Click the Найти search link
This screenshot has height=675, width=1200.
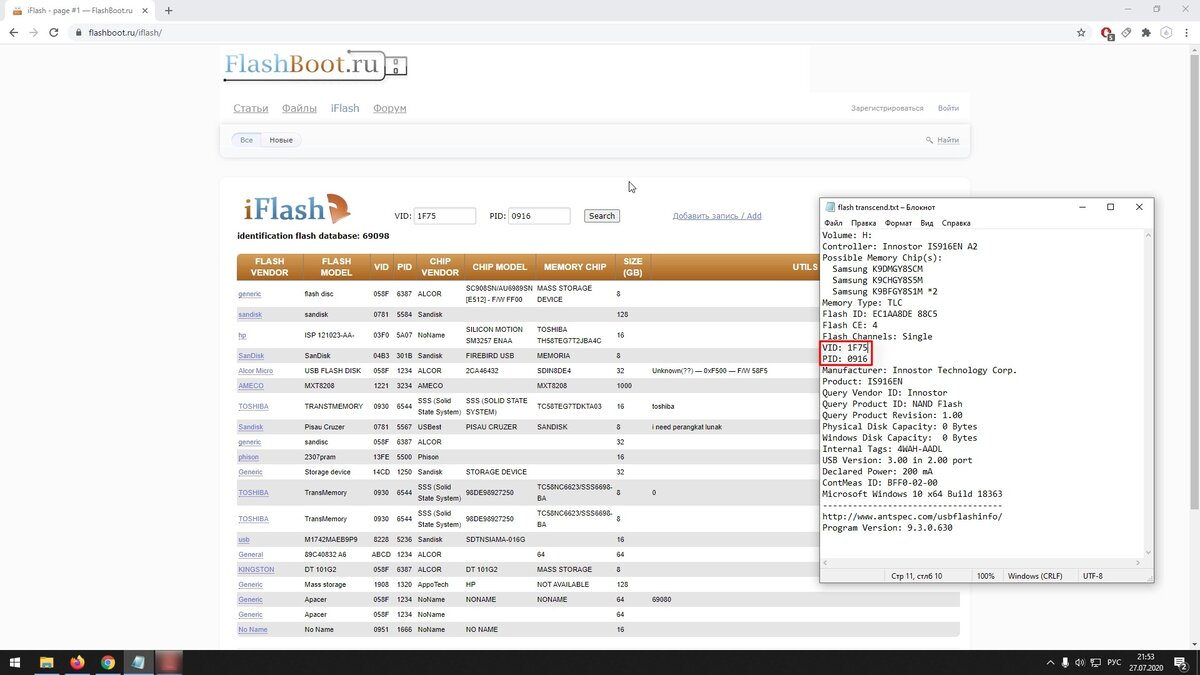tap(948, 140)
